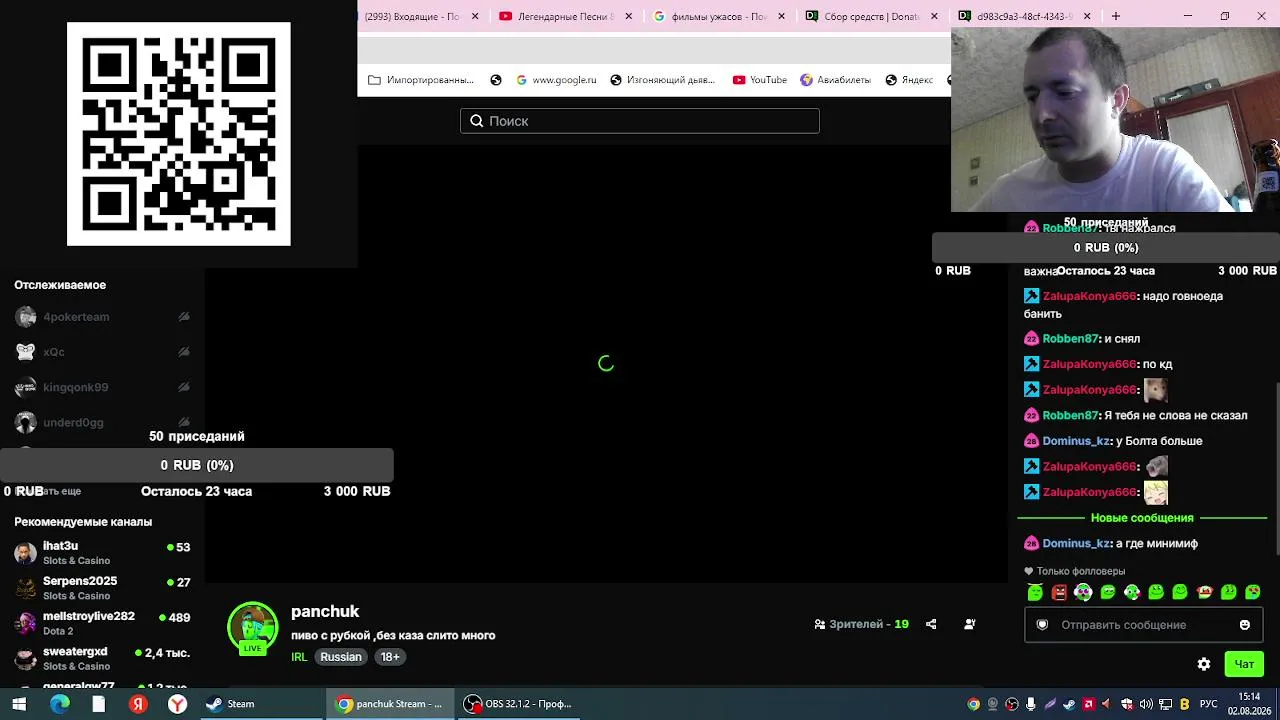Viewport: 1280px width, 720px height.
Task: Click the viewers count Зрителей - 19
Action: coord(861,624)
